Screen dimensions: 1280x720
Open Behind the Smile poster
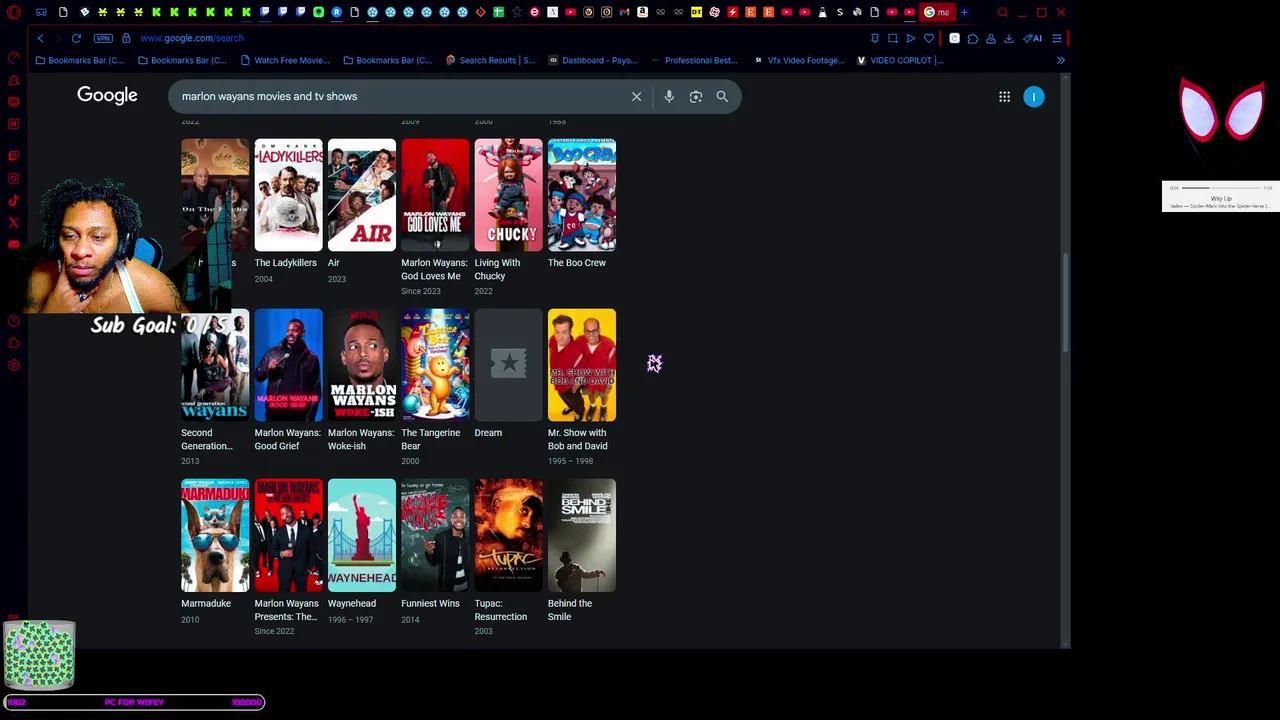582,535
